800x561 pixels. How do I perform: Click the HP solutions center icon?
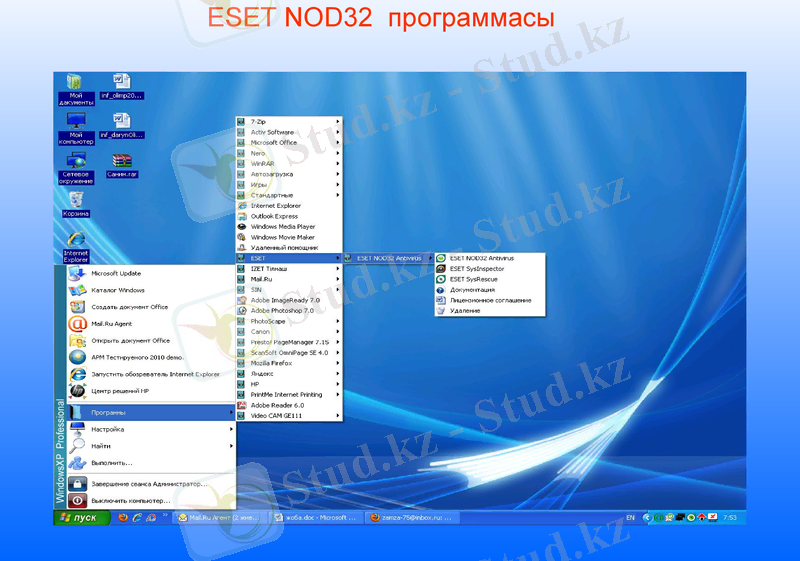(x=78, y=391)
